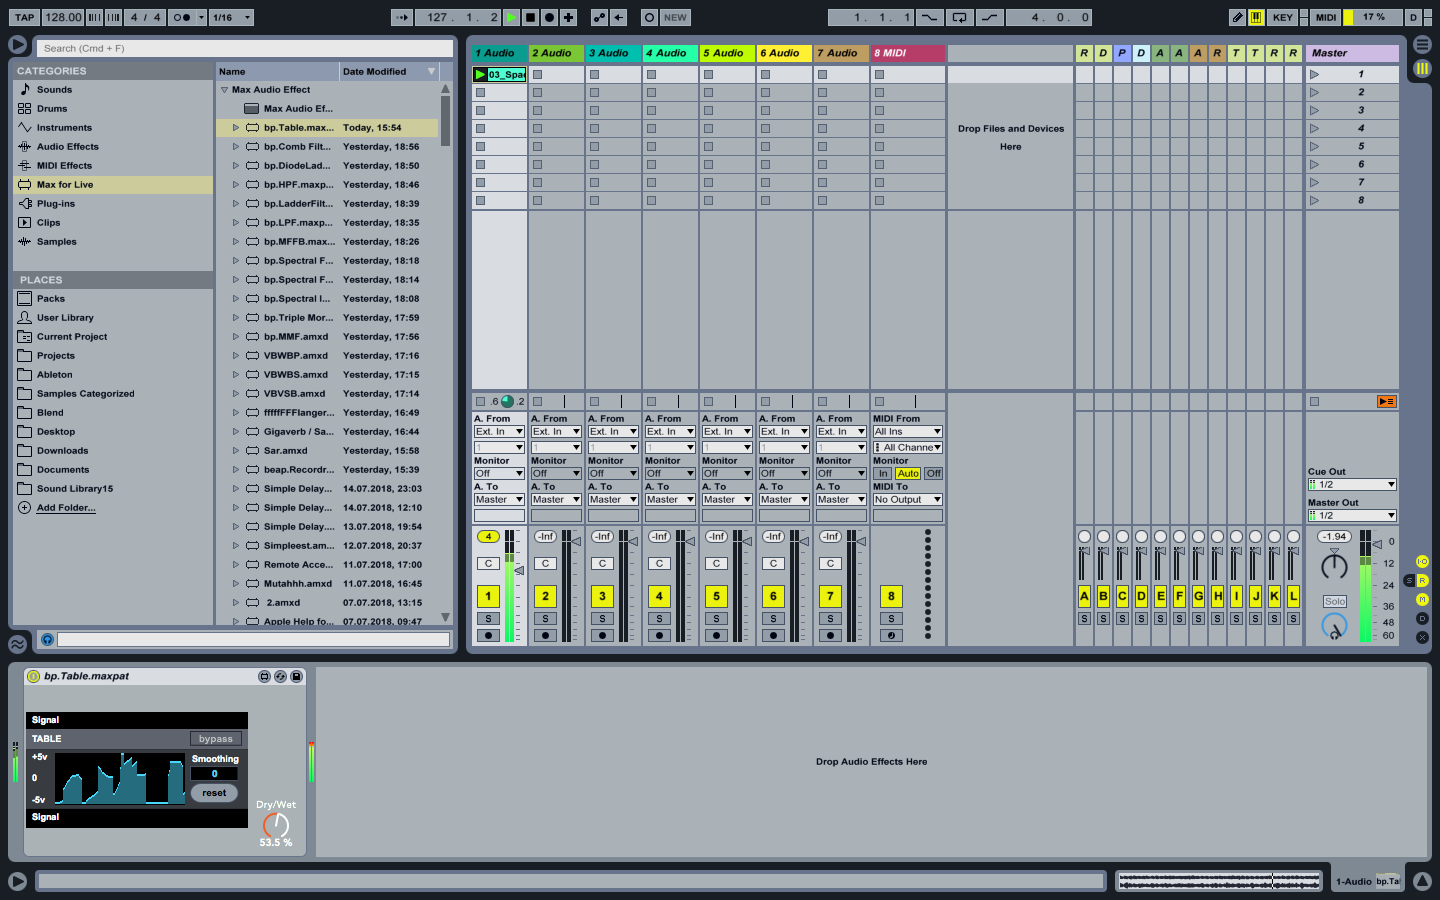Screen dimensions: 1440x900
Task: Open the 1/16 quantization menu
Action: (232, 17)
